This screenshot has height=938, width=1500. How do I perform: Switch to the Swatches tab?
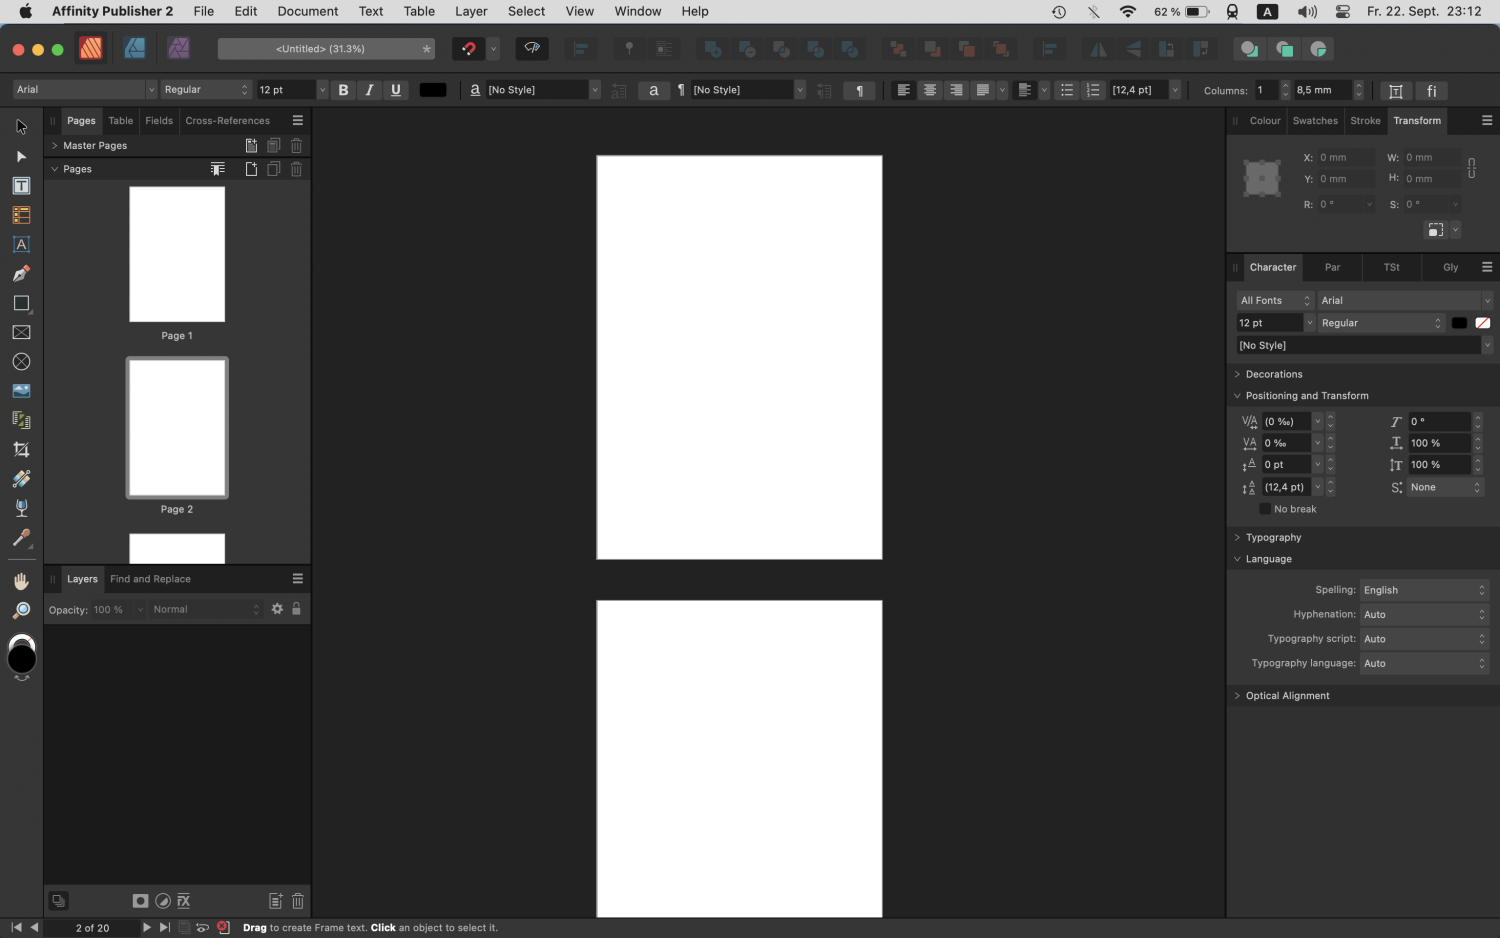[1314, 120]
